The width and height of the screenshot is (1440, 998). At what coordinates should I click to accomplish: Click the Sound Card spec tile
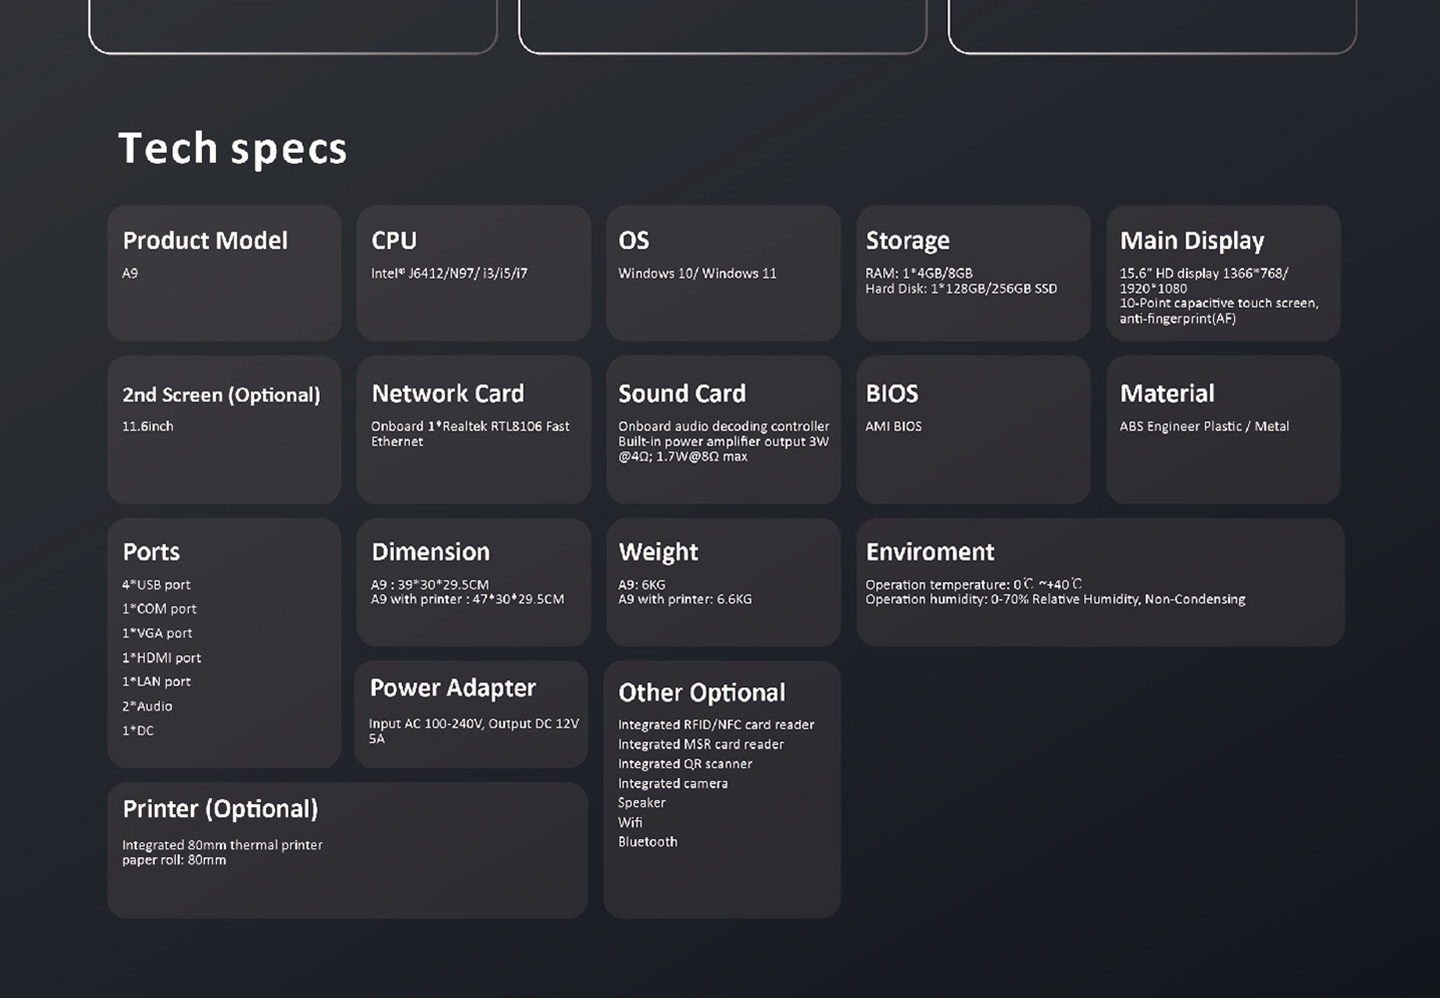point(723,429)
